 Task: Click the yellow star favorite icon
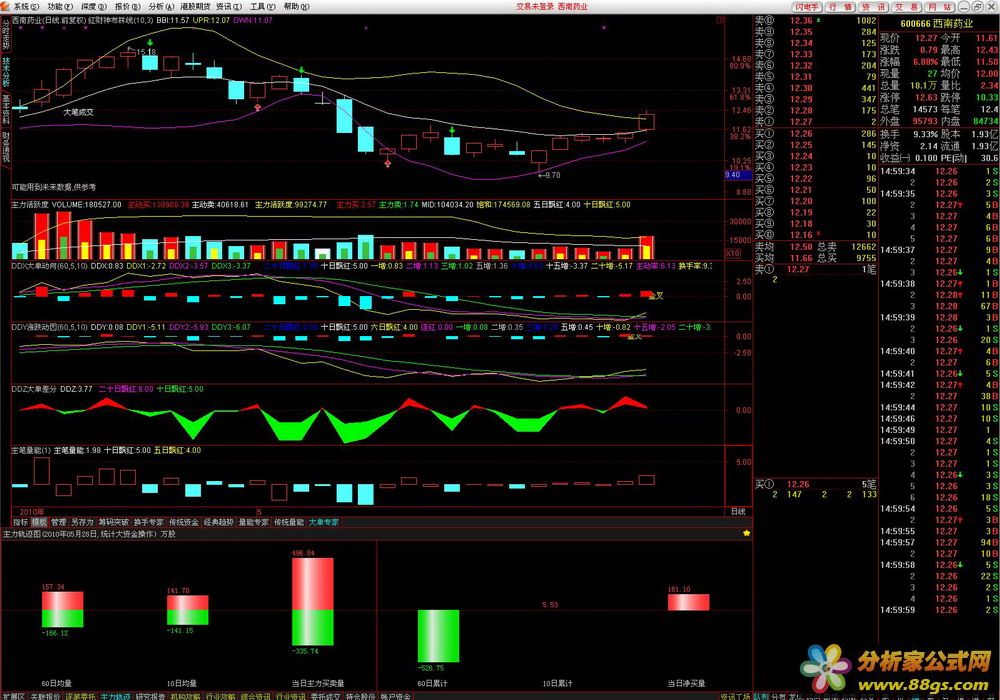click(746, 533)
